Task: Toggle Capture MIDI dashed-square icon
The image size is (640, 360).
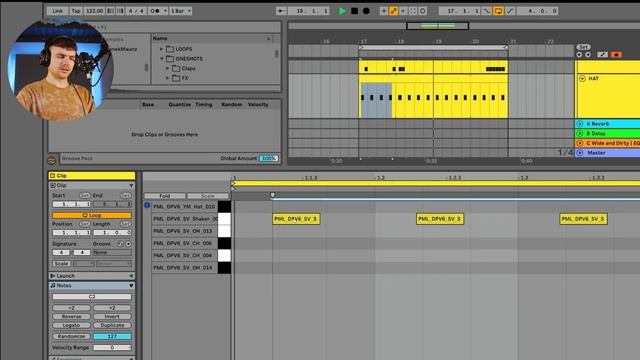Action: point(413,11)
